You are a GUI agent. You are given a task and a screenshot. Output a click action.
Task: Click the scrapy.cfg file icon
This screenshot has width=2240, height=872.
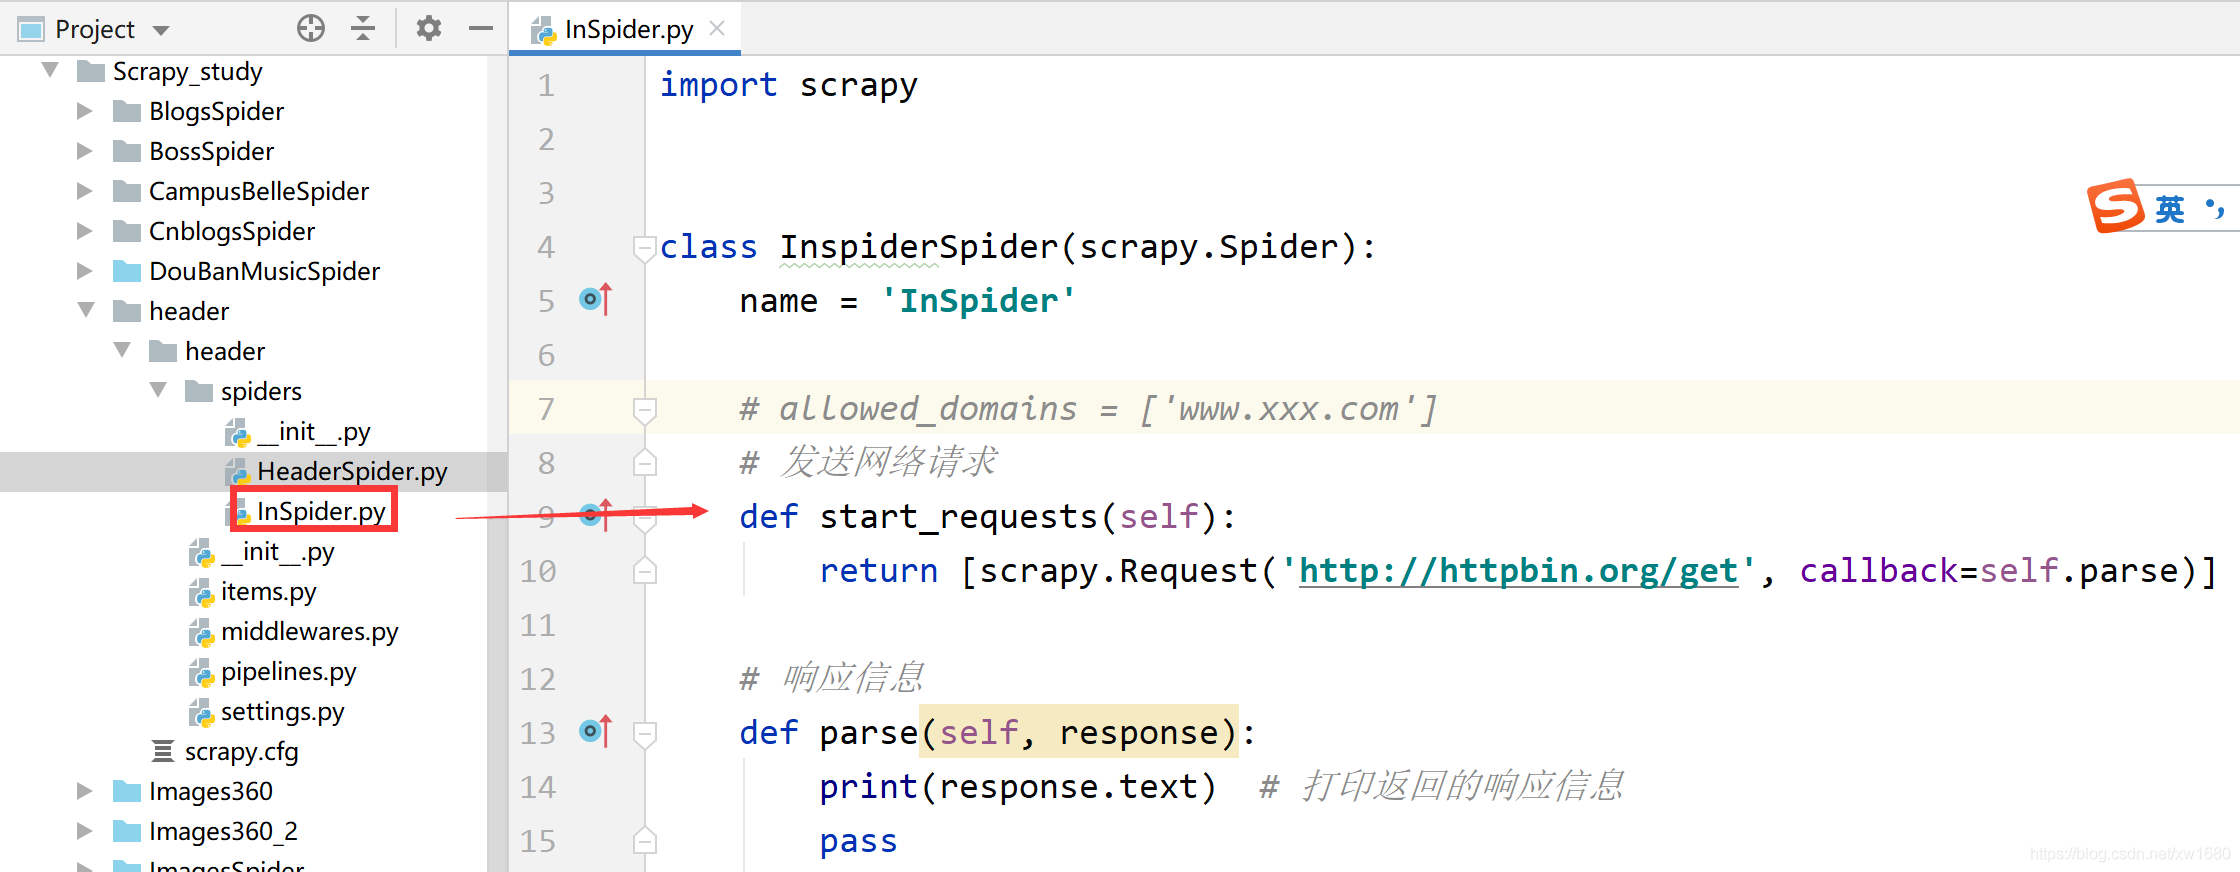[x=163, y=751]
